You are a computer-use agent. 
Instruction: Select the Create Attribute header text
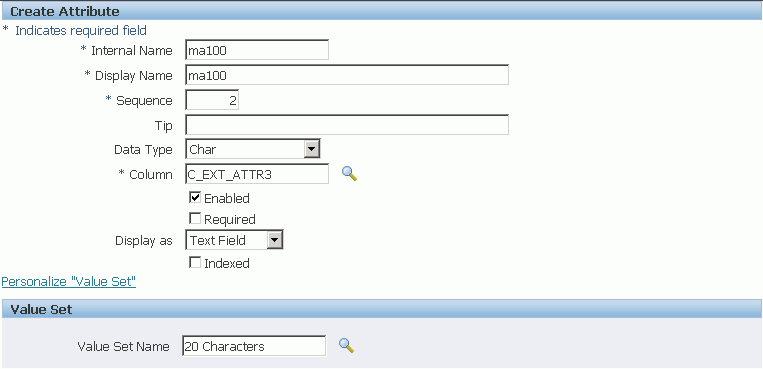coord(65,11)
